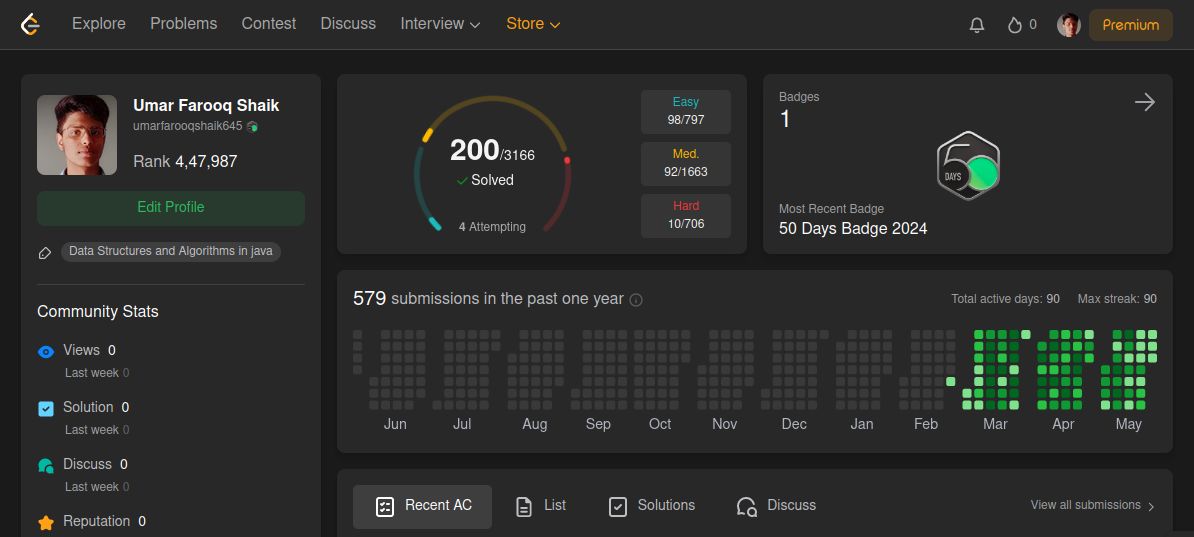Click the 4 Attempting text
The image size is (1194, 537).
click(x=492, y=227)
